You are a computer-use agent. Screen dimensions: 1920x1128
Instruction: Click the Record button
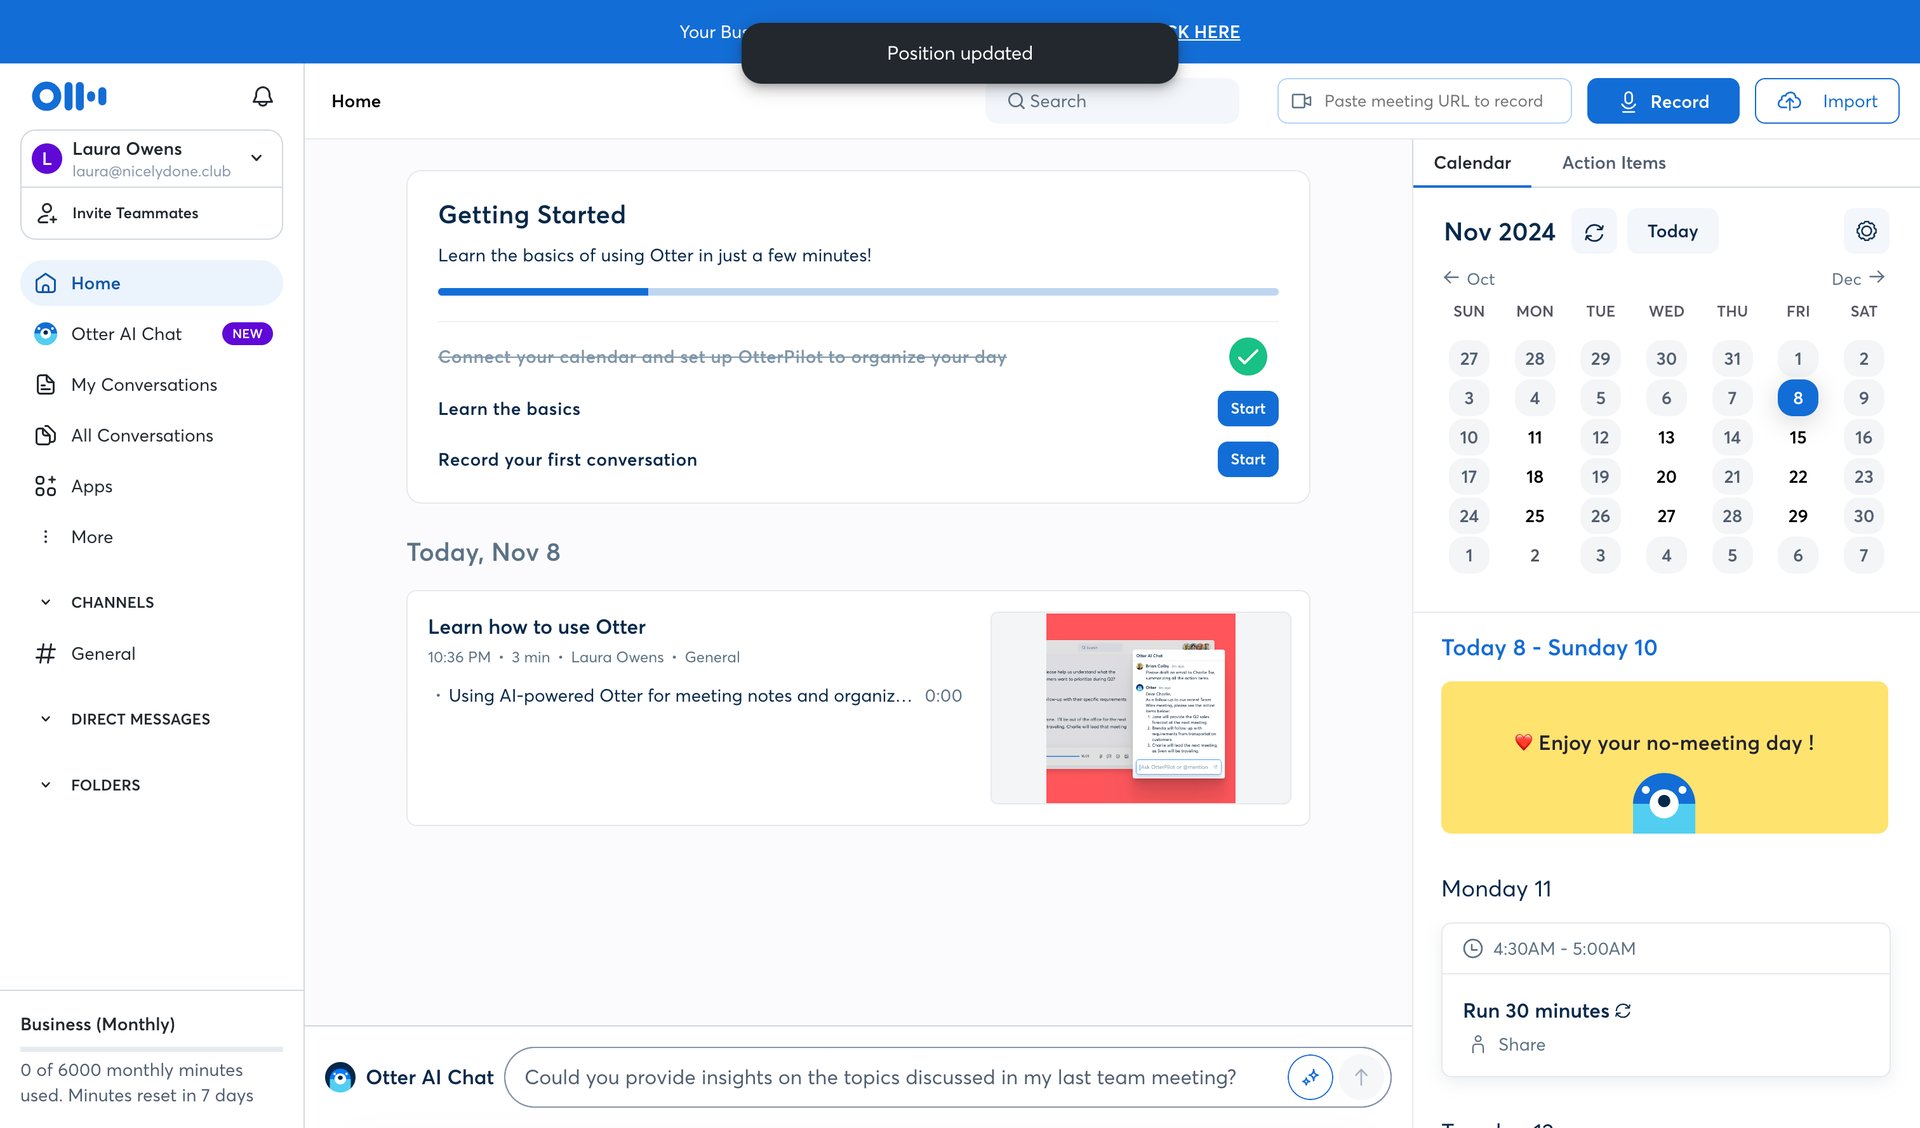(x=1663, y=100)
